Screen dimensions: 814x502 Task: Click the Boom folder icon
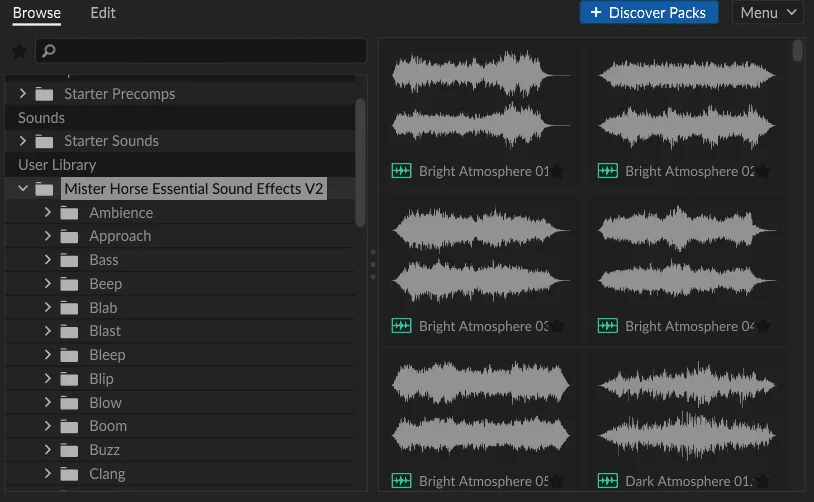(x=69, y=426)
